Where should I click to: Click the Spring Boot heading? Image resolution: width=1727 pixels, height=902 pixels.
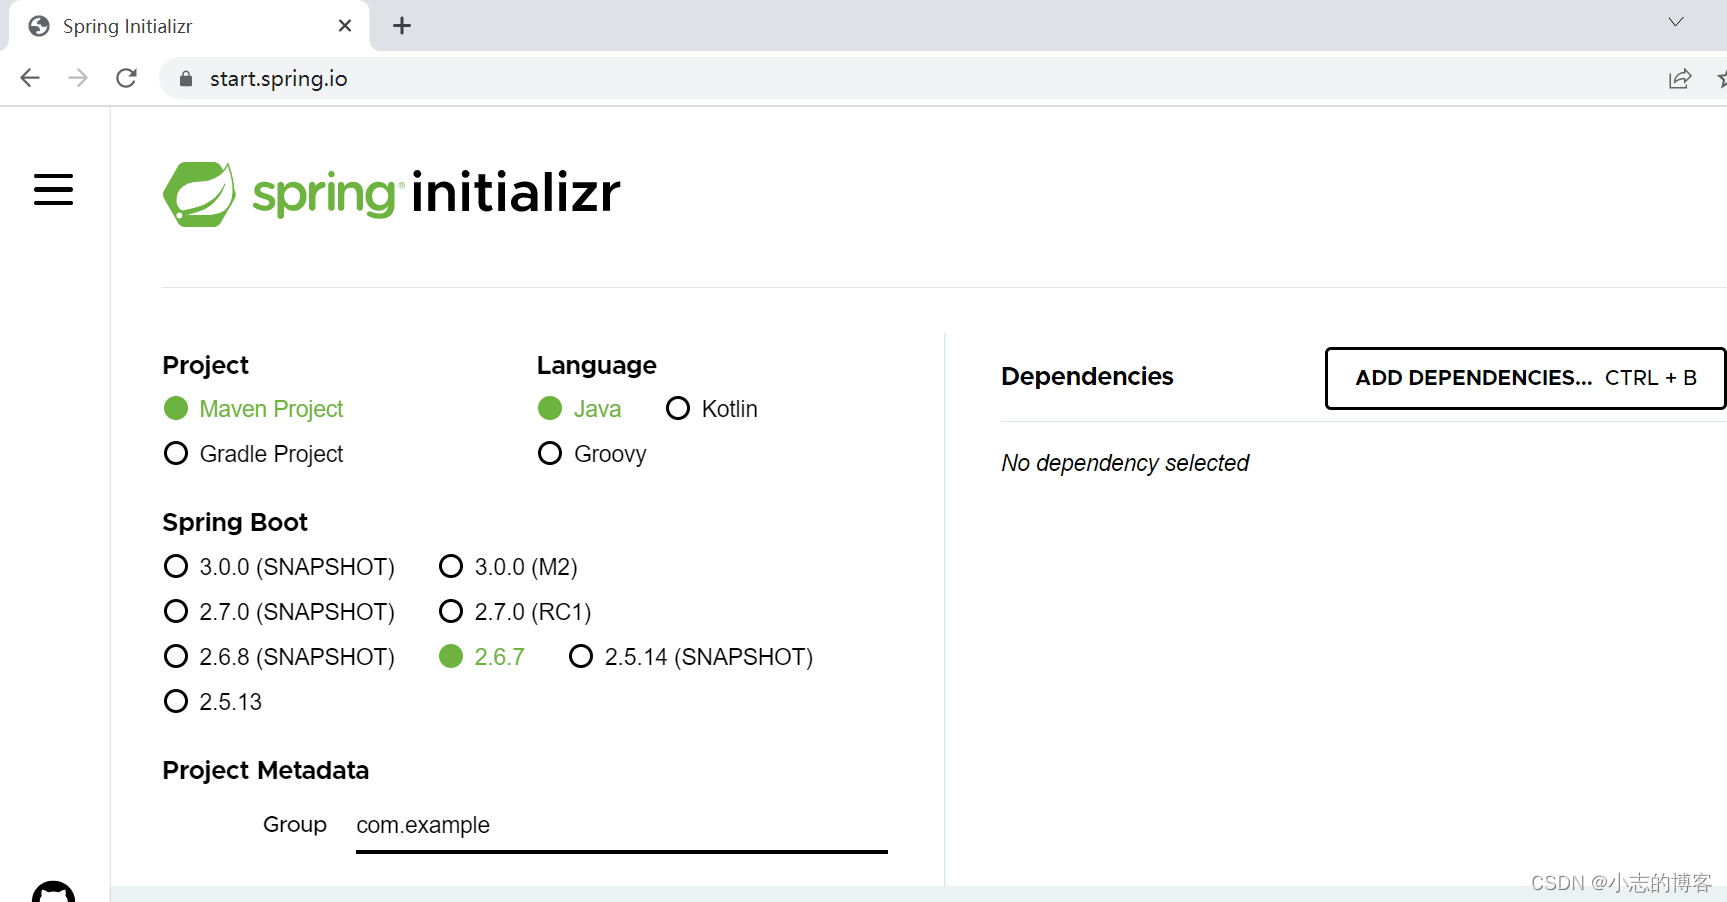click(x=235, y=522)
